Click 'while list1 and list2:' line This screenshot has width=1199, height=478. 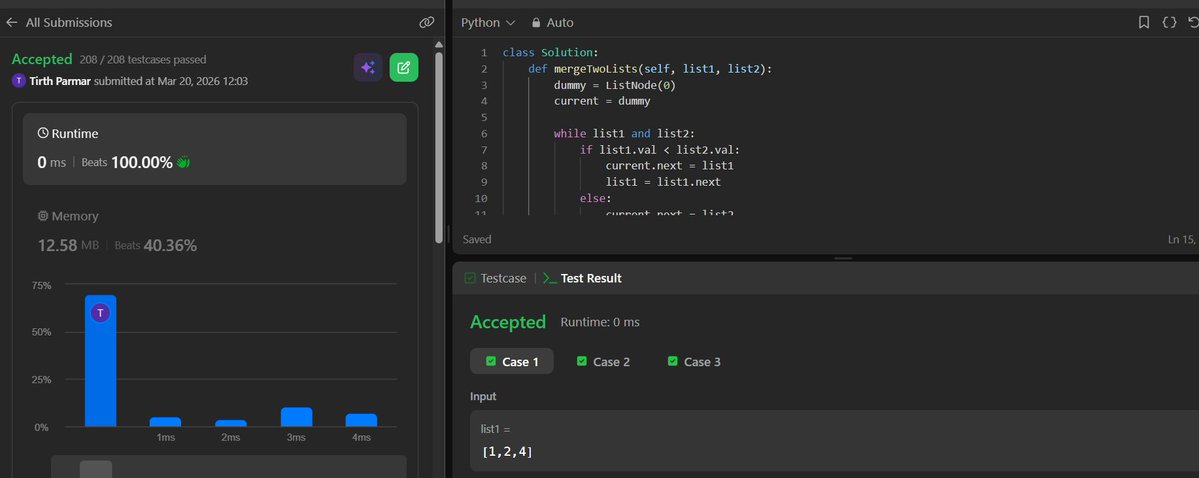click(x=624, y=134)
